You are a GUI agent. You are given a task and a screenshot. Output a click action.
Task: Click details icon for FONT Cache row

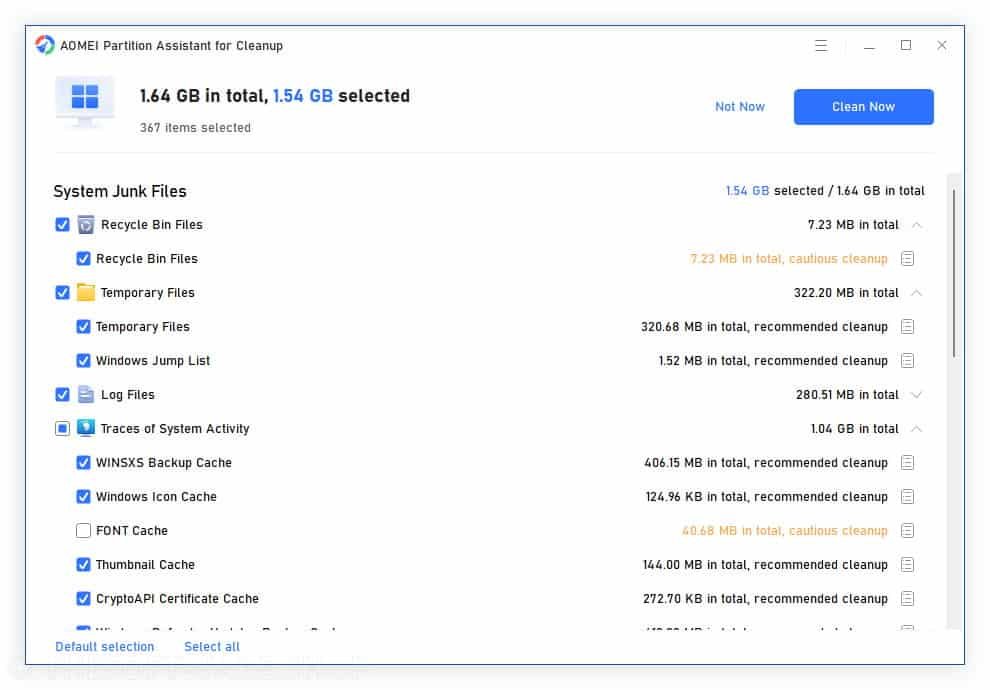[x=907, y=531]
